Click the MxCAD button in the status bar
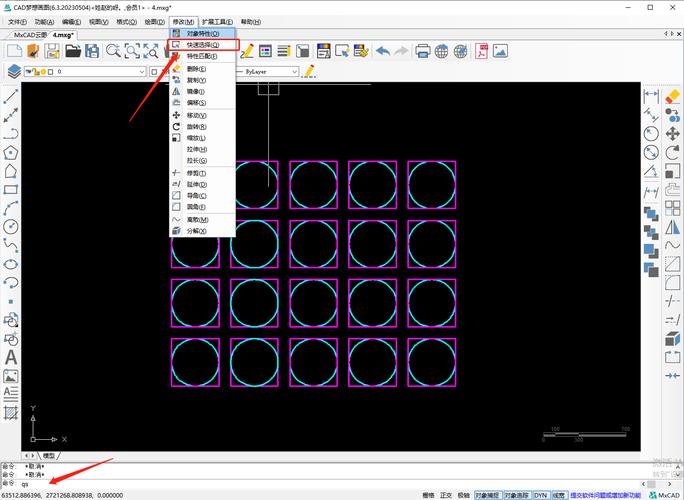This screenshot has height=500, width=684. tap(666, 494)
